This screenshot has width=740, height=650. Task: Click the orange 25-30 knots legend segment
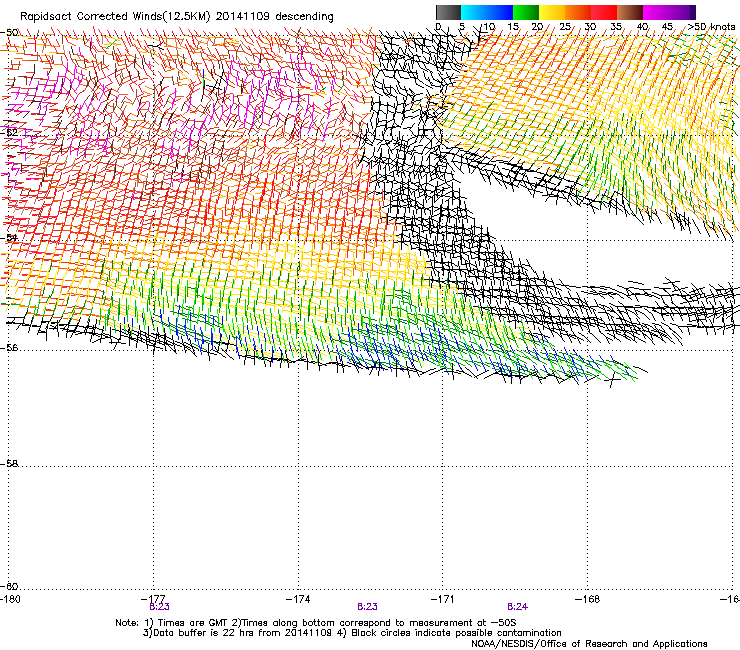click(x=578, y=12)
